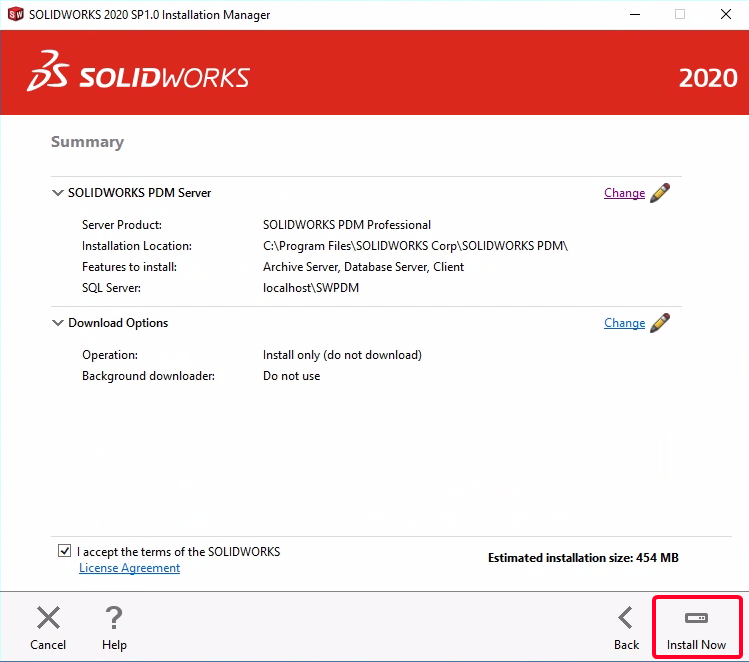
Task: Select the 'localhost\SWPDM' SQL Server value
Action: coord(311,288)
